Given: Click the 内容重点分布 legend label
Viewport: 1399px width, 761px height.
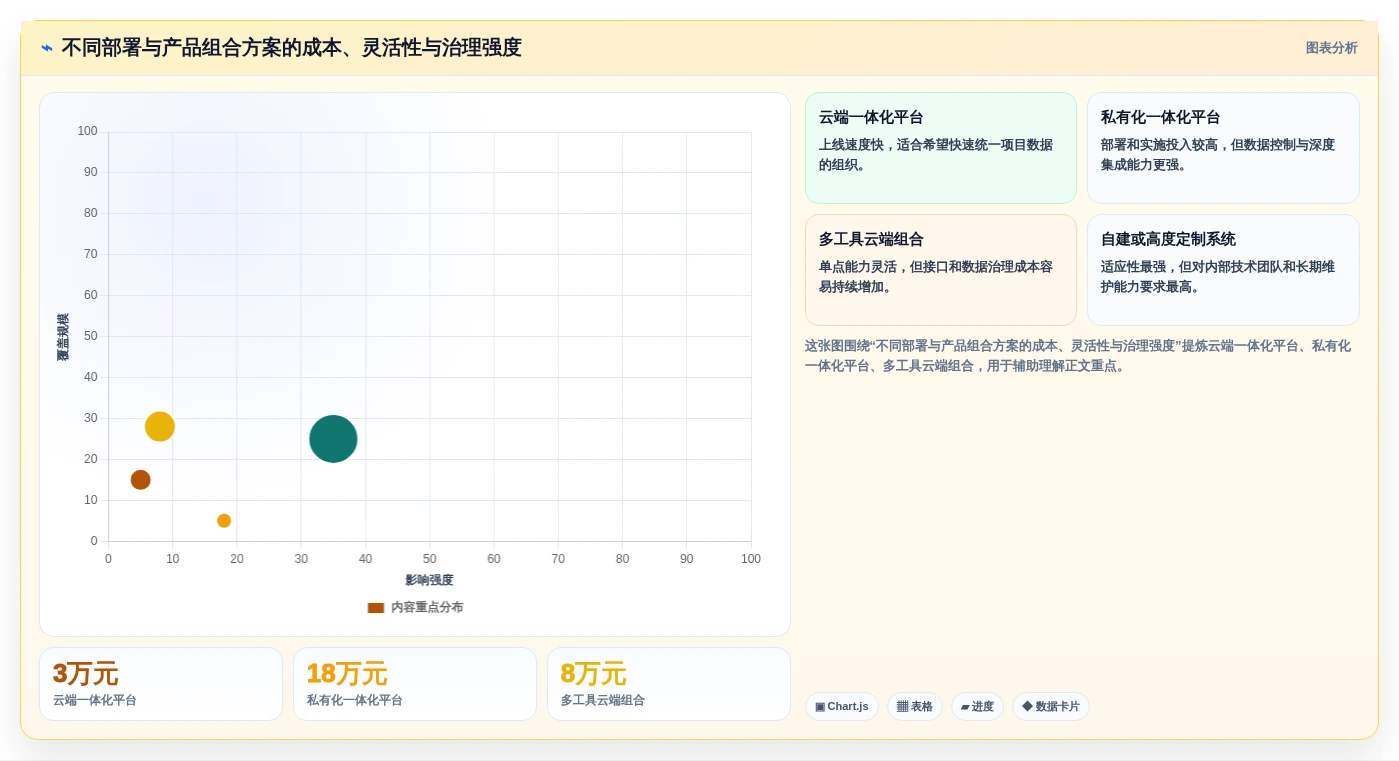Looking at the screenshot, I should pyautogui.click(x=427, y=608).
